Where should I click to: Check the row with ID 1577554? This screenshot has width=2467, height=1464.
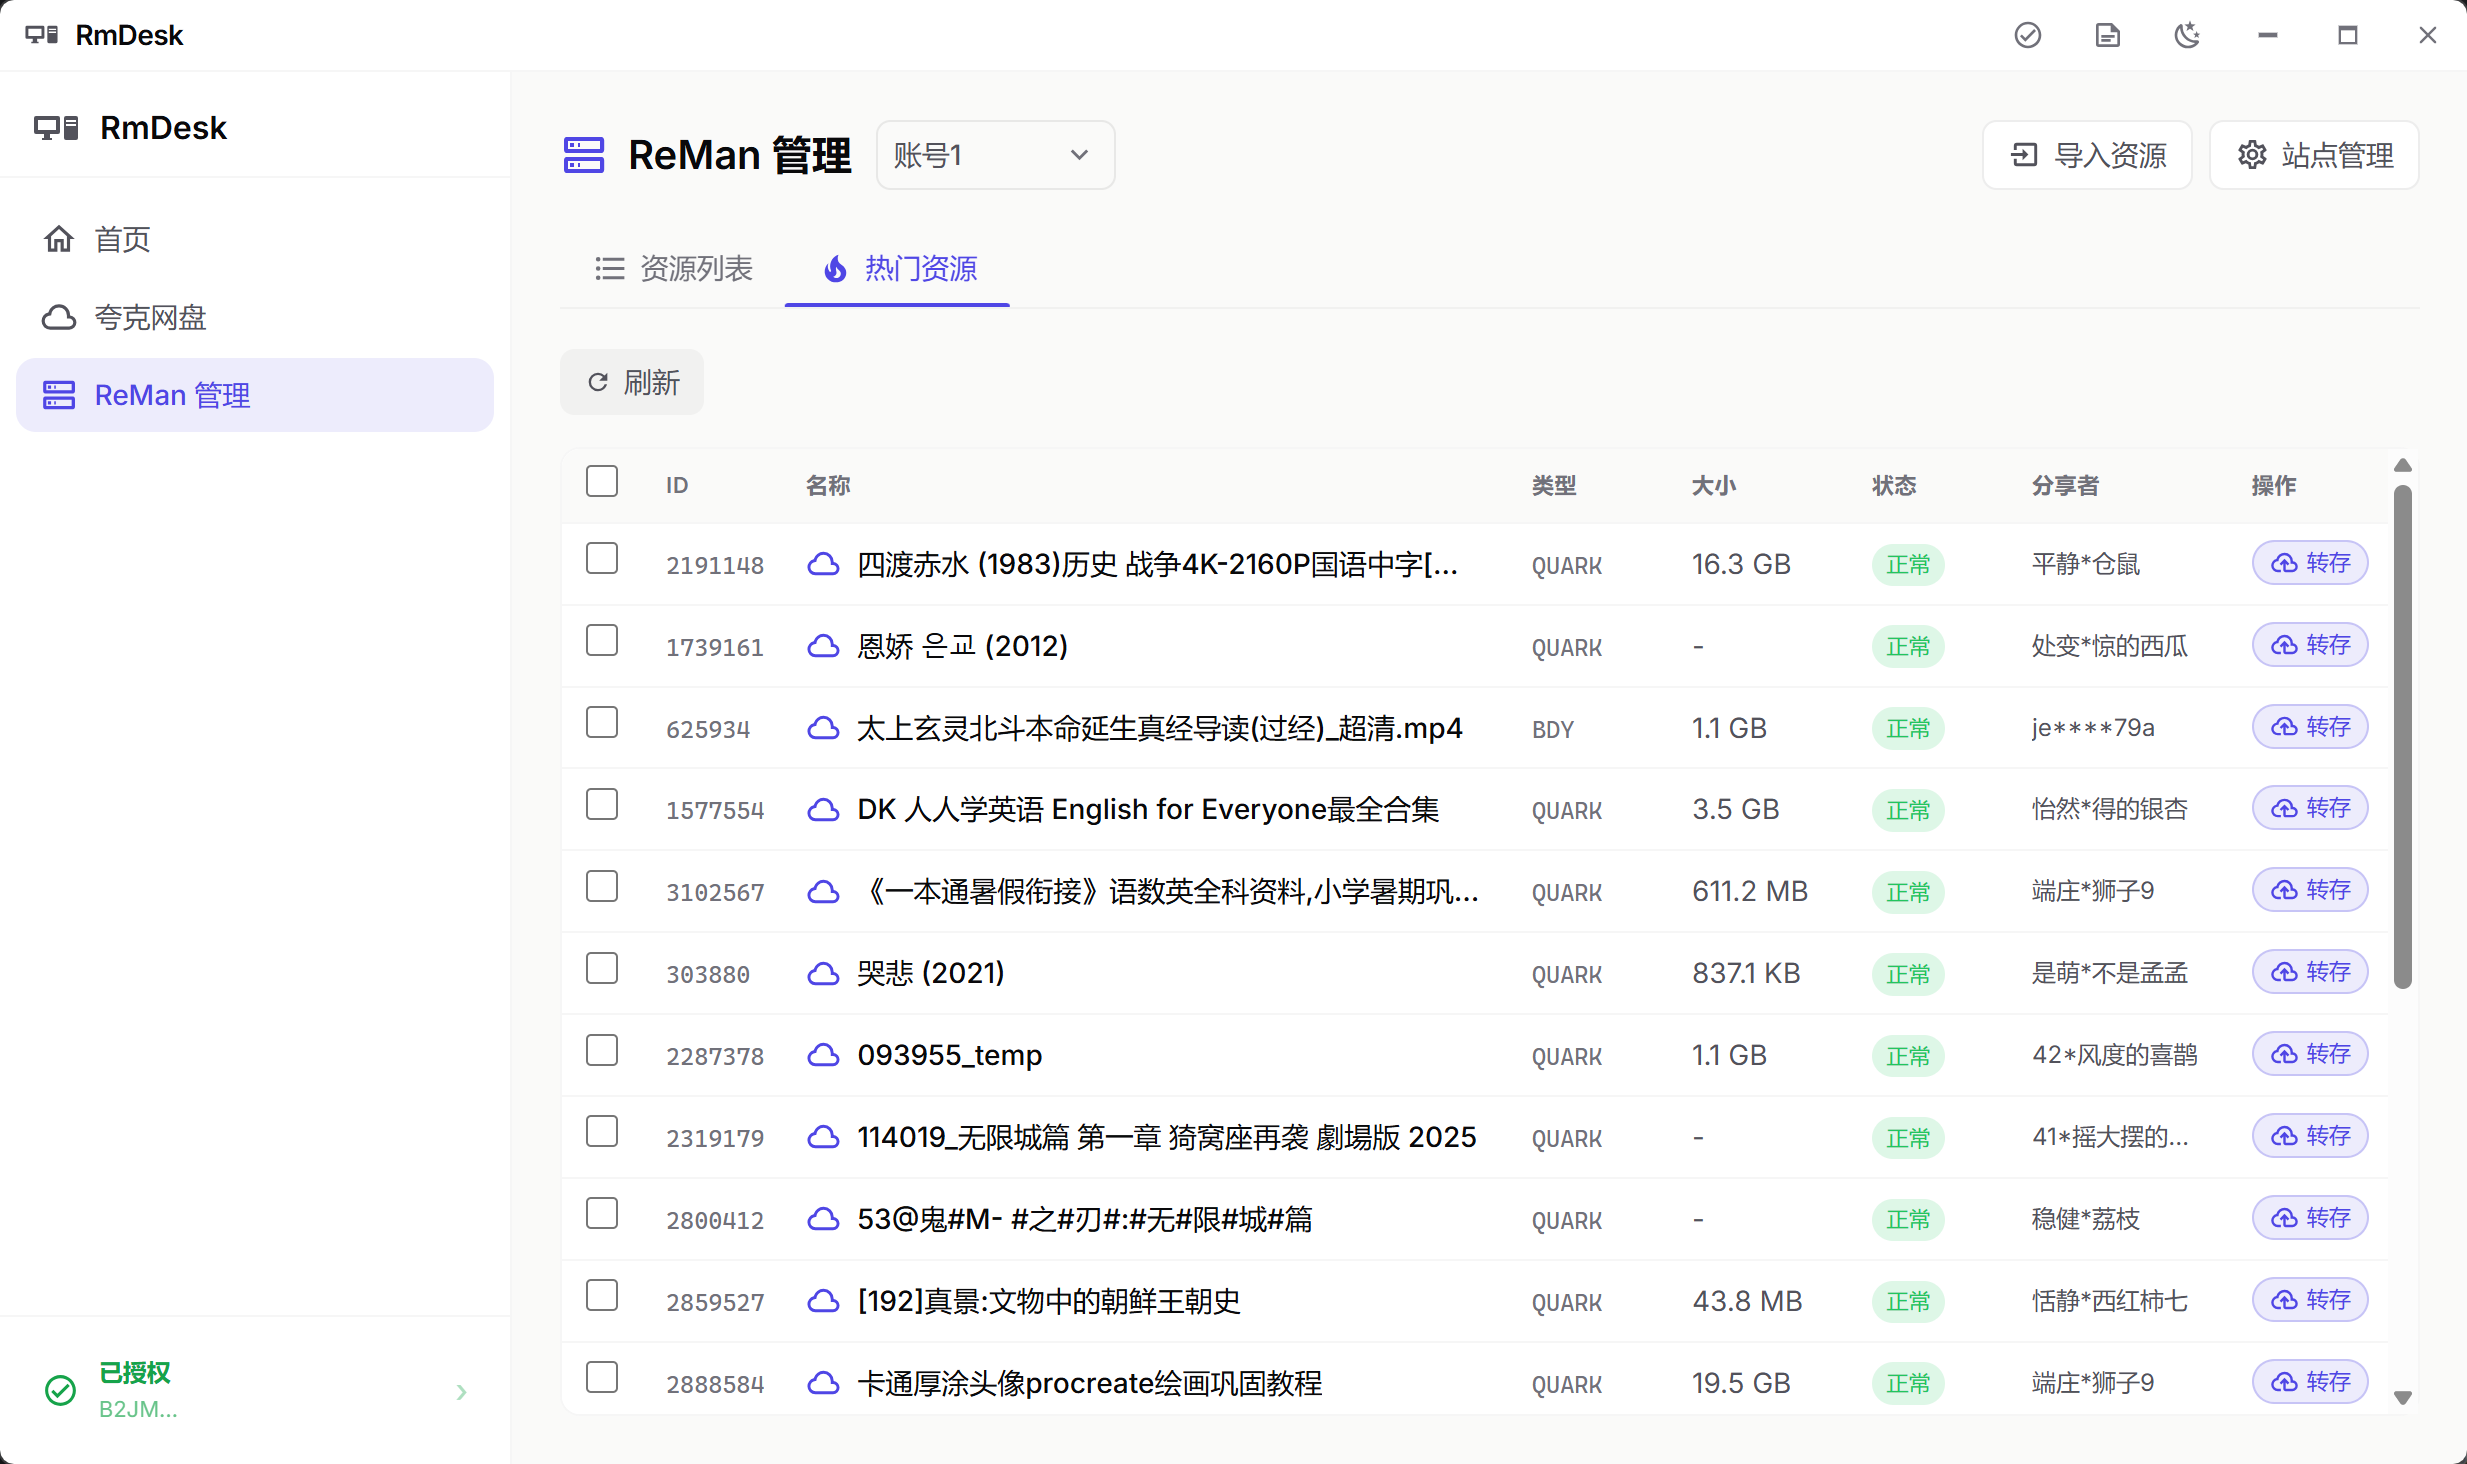[602, 804]
